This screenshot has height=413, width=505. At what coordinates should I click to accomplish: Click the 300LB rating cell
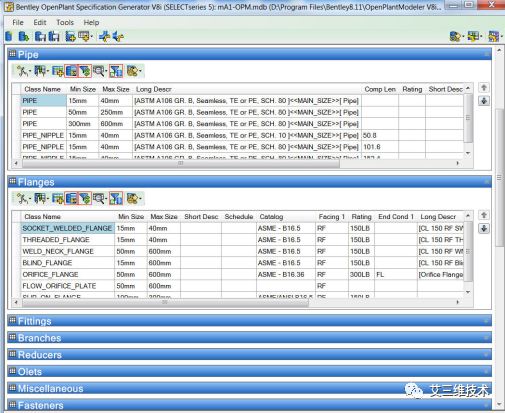tap(361, 274)
